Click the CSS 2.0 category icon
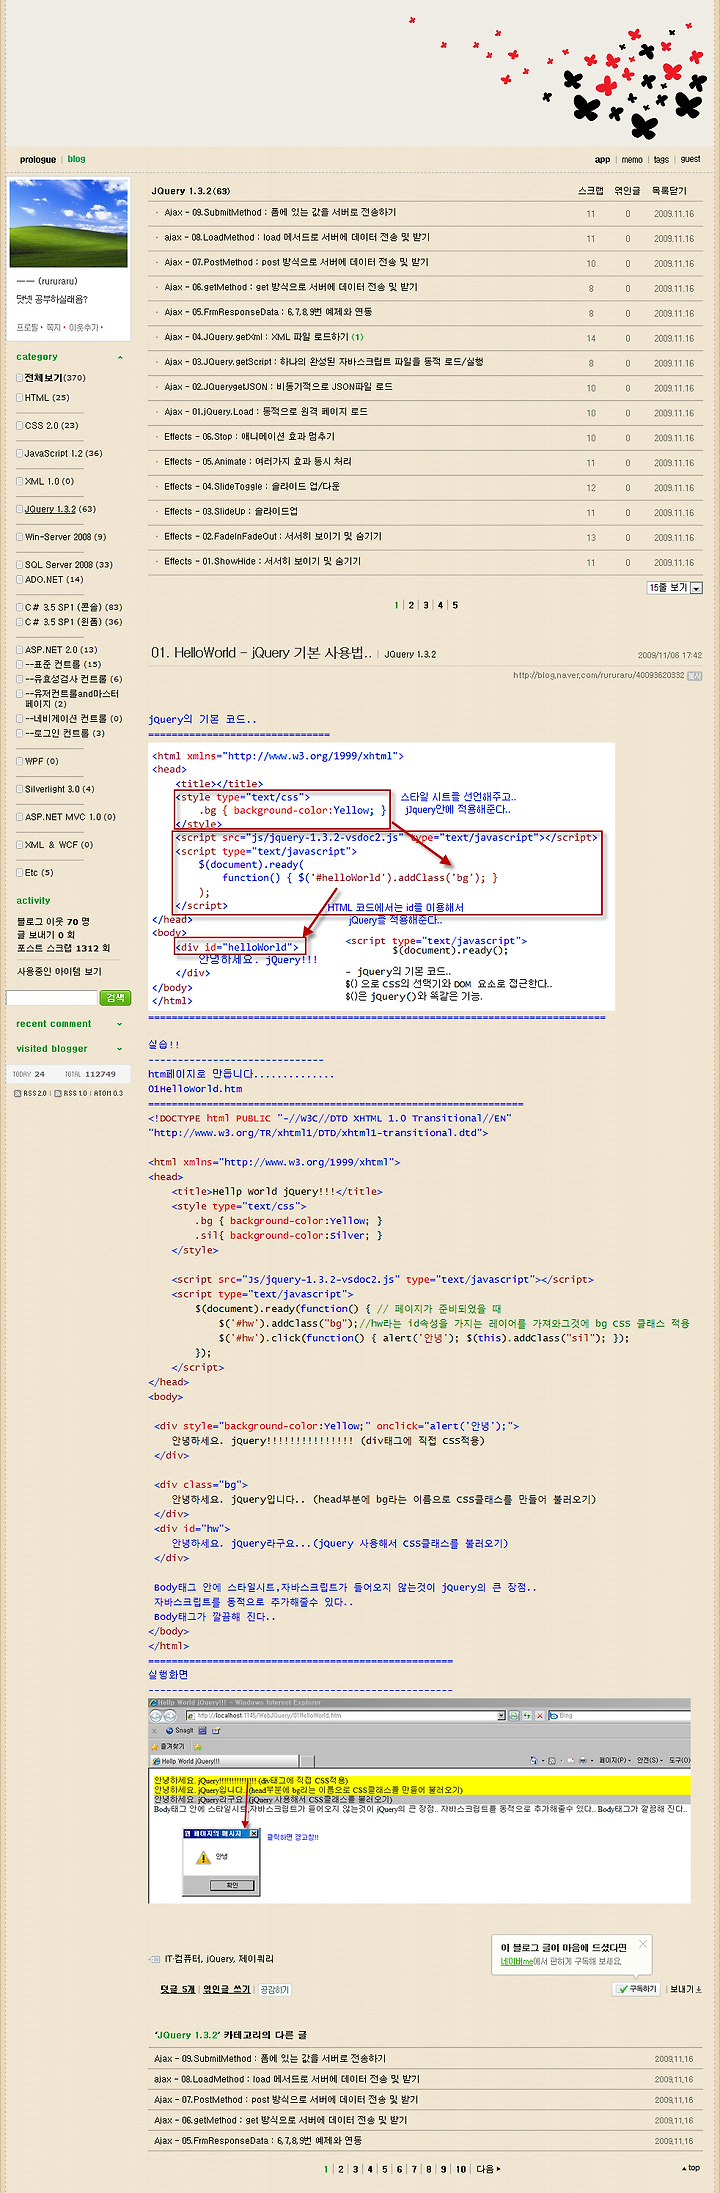The image size is (720, 2193). tap(19, 426)
